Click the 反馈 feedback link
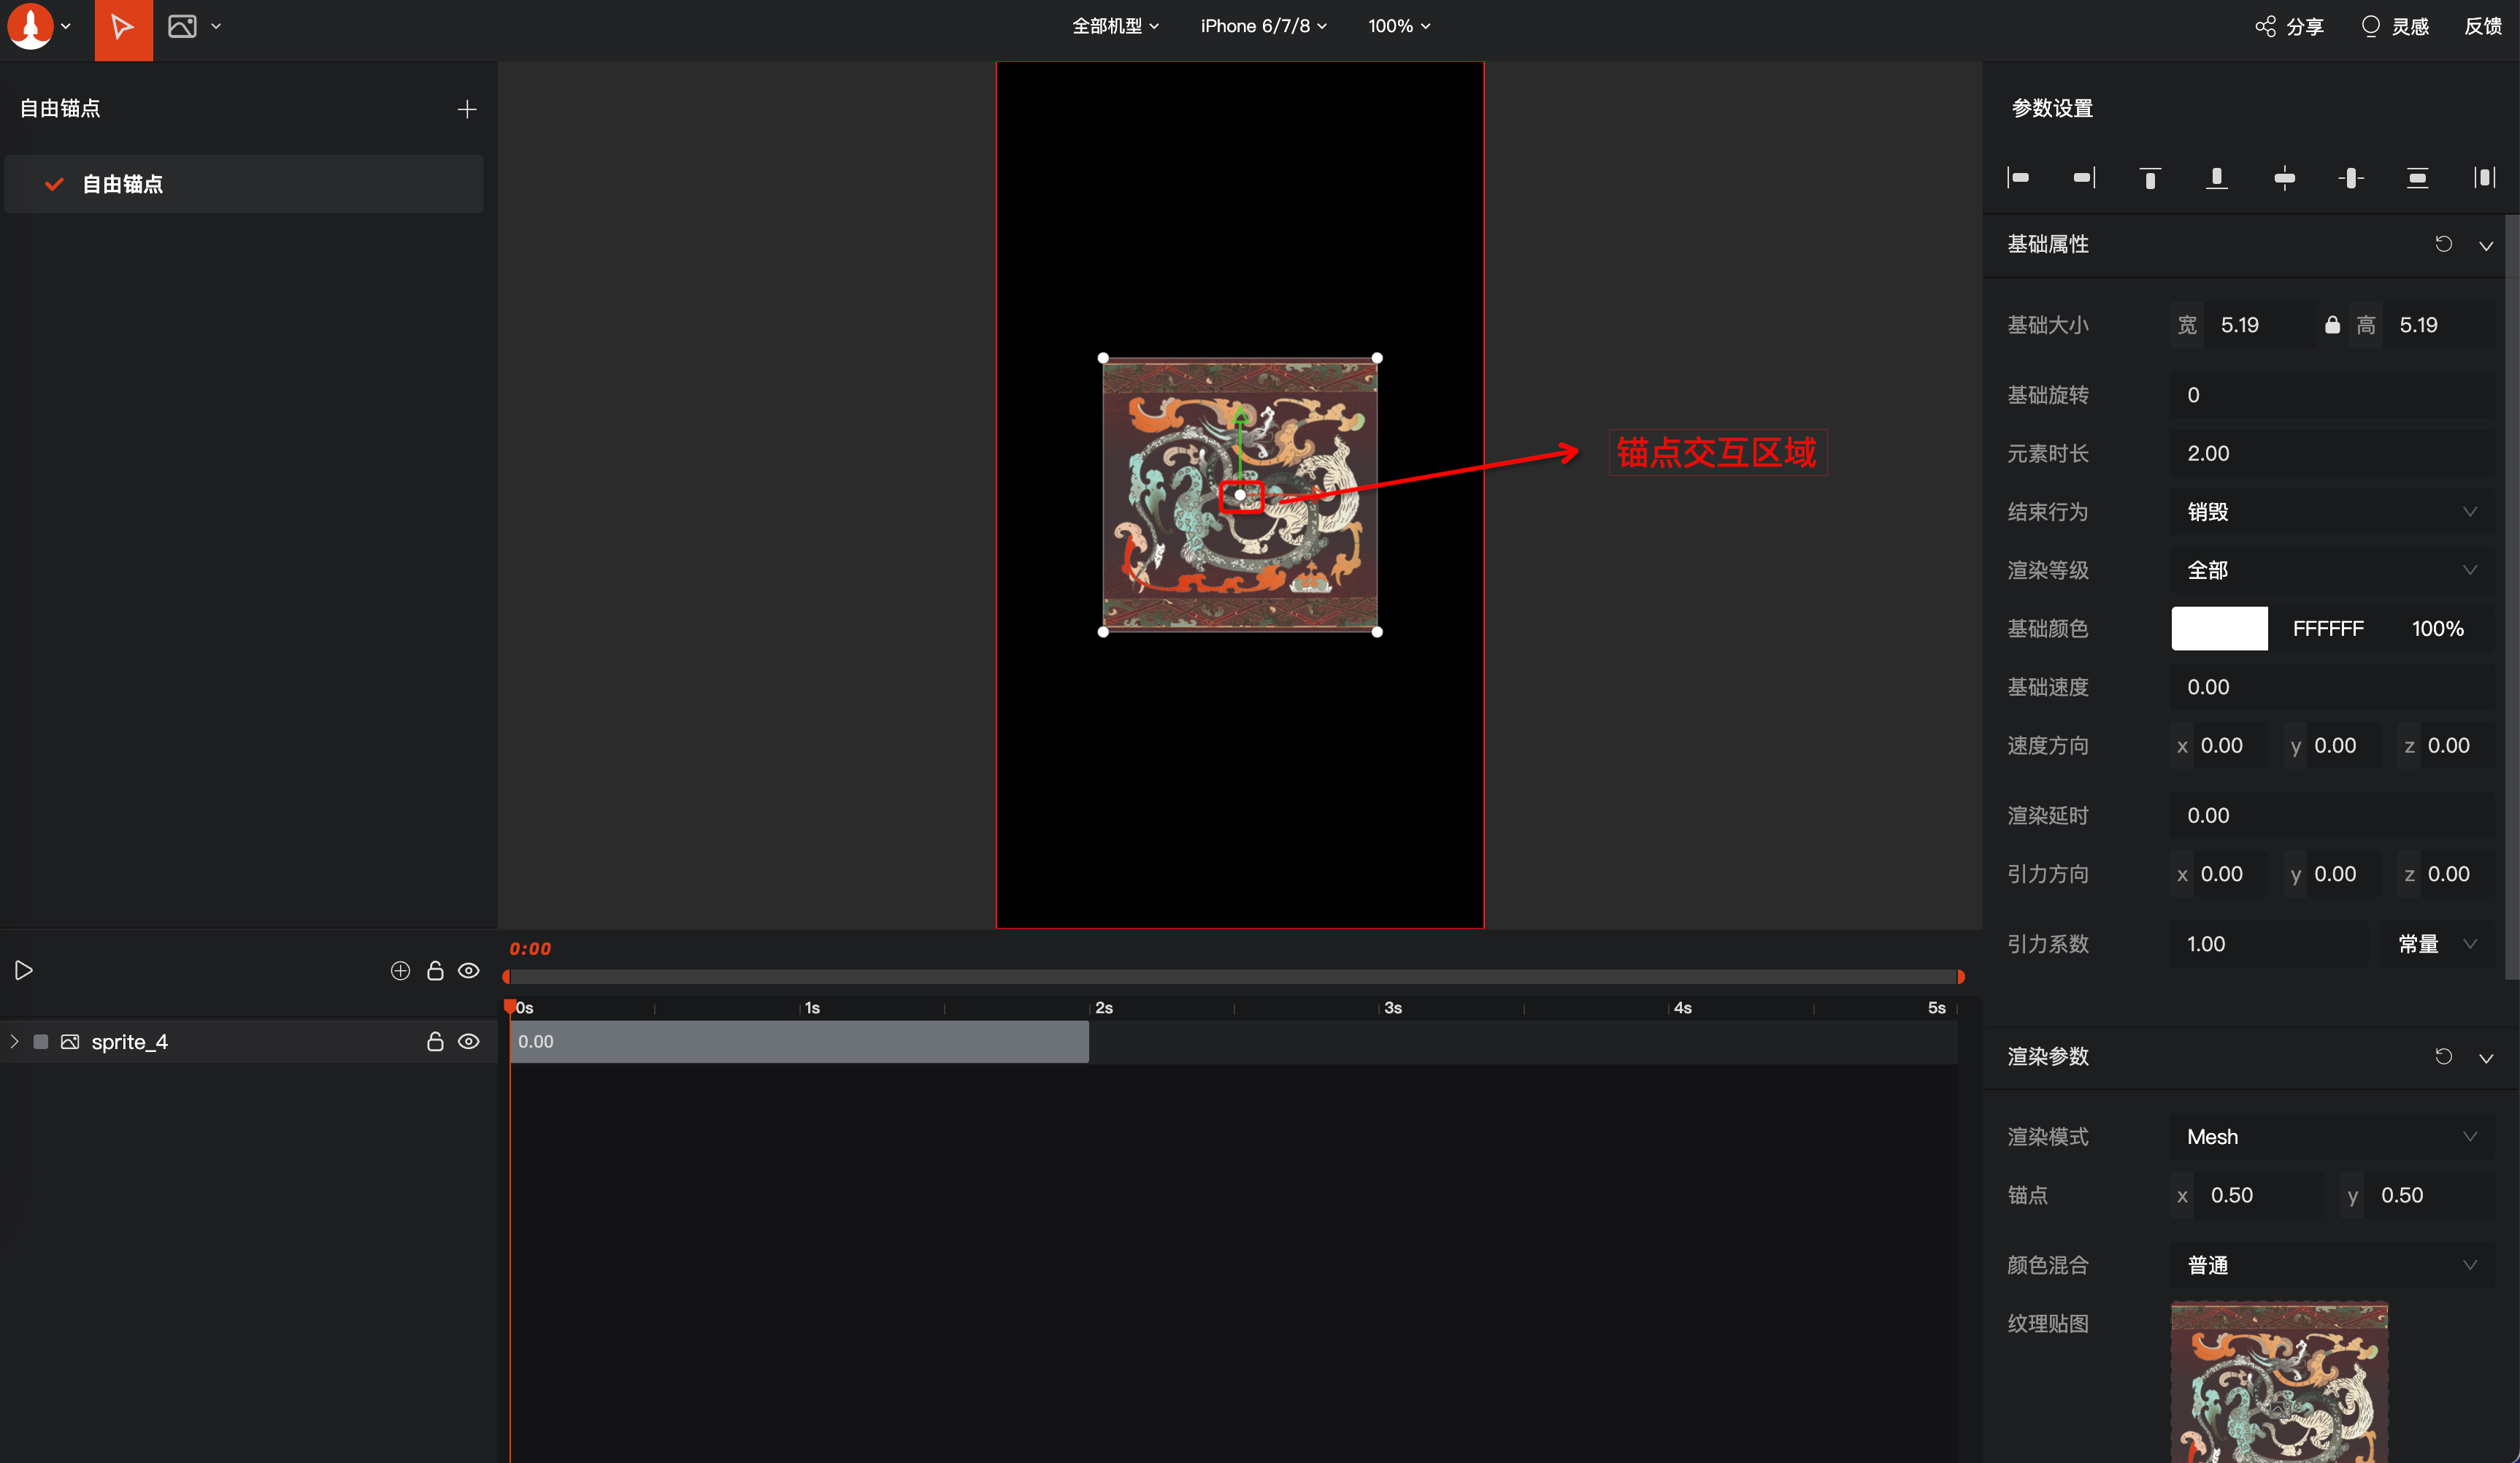This screenshot has width=2520, height=1463. pyautogui.click(x=2482, y=26)
